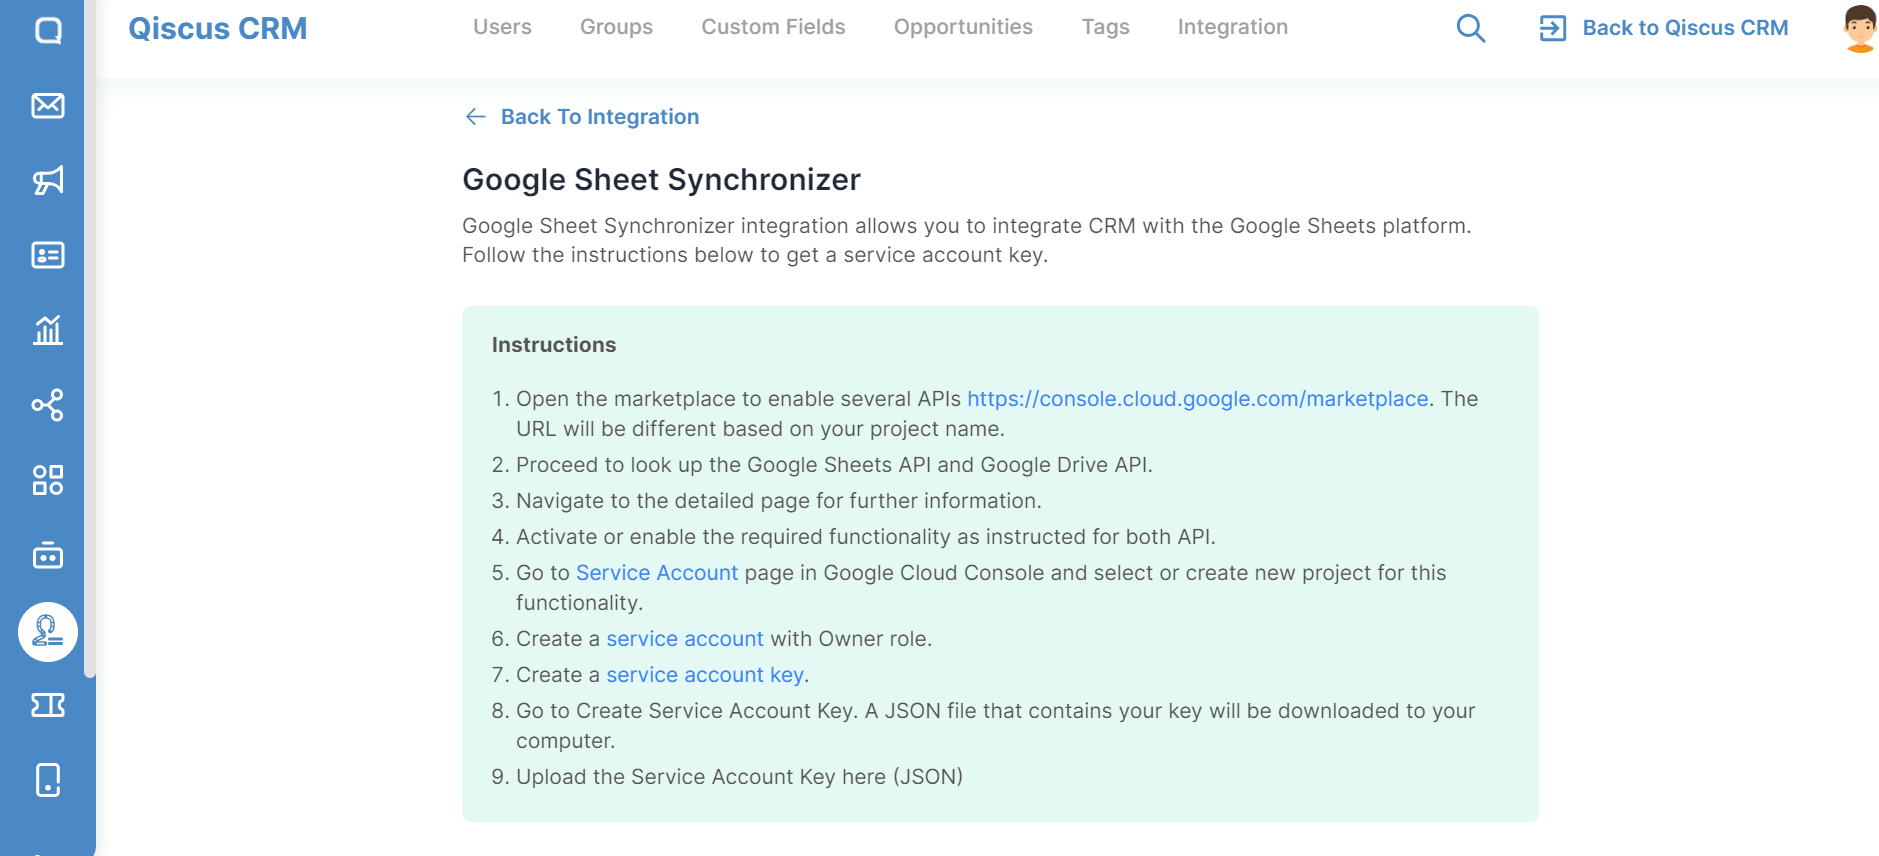Viewport: 1879px width, 856px height.
Task: Click the Qiscus CRM logo title
Action: tap(218, 28)
